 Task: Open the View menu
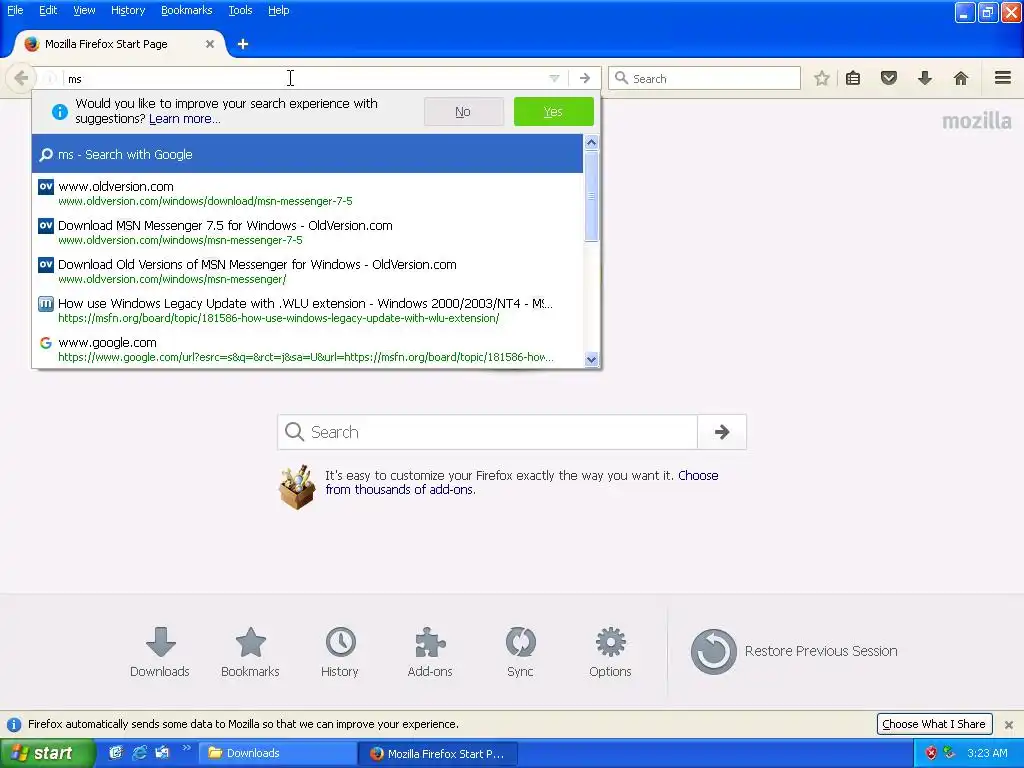[84, 10]
